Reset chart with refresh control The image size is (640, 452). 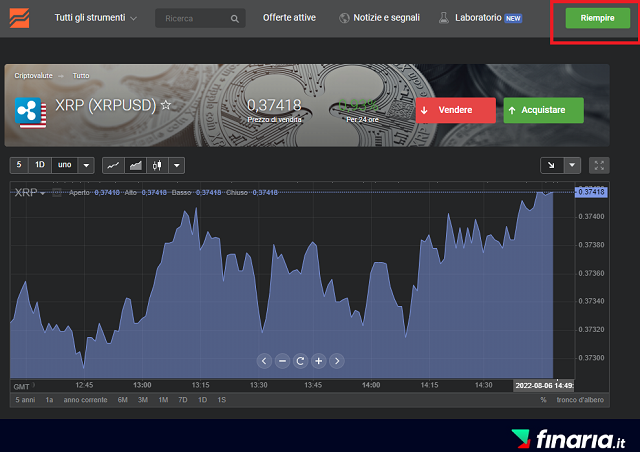tap(300, 361)
